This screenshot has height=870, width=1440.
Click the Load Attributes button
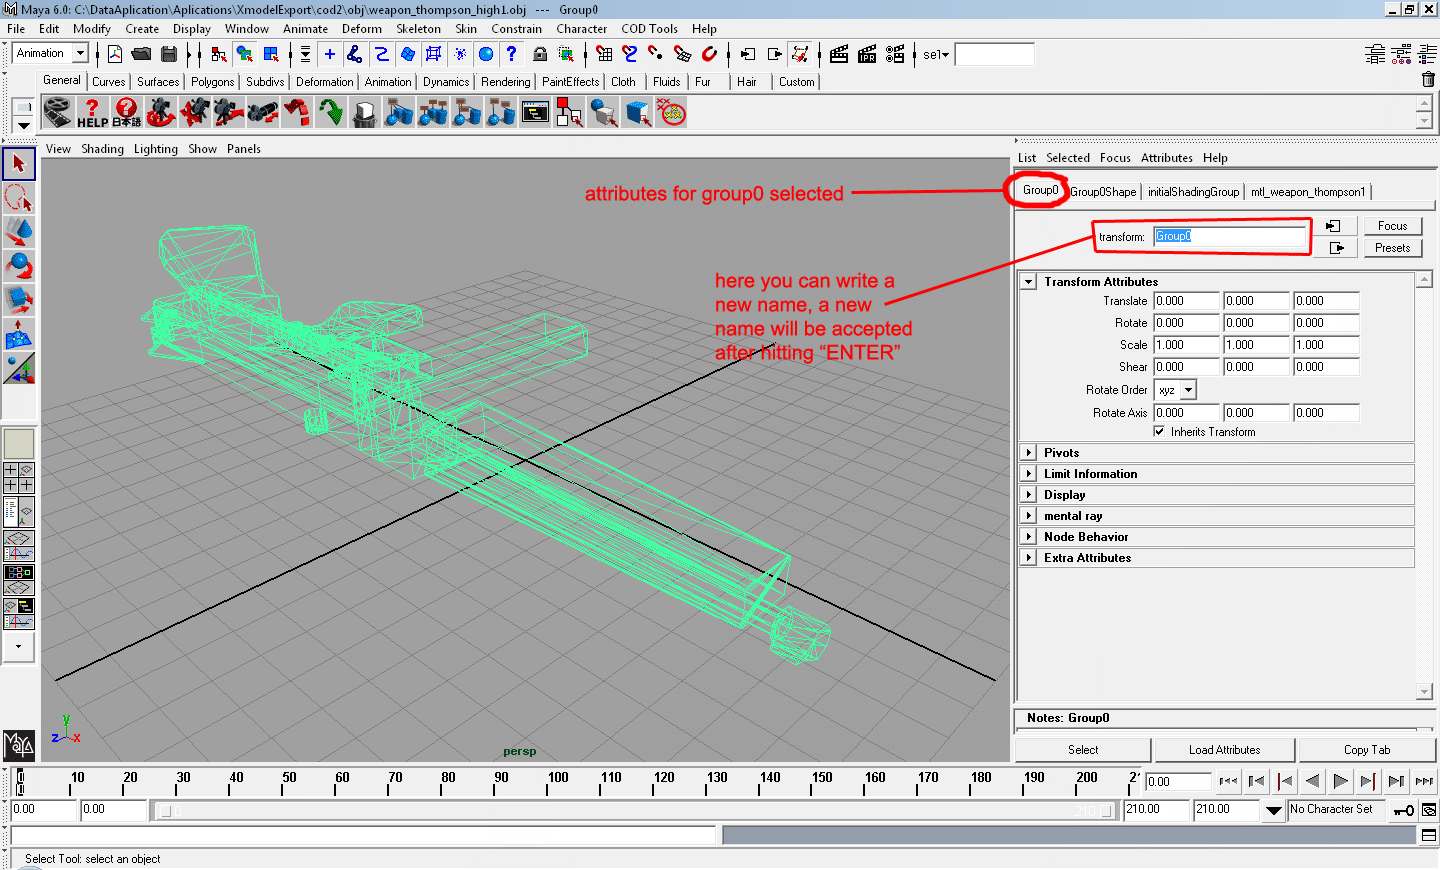tap(1224, 750)
